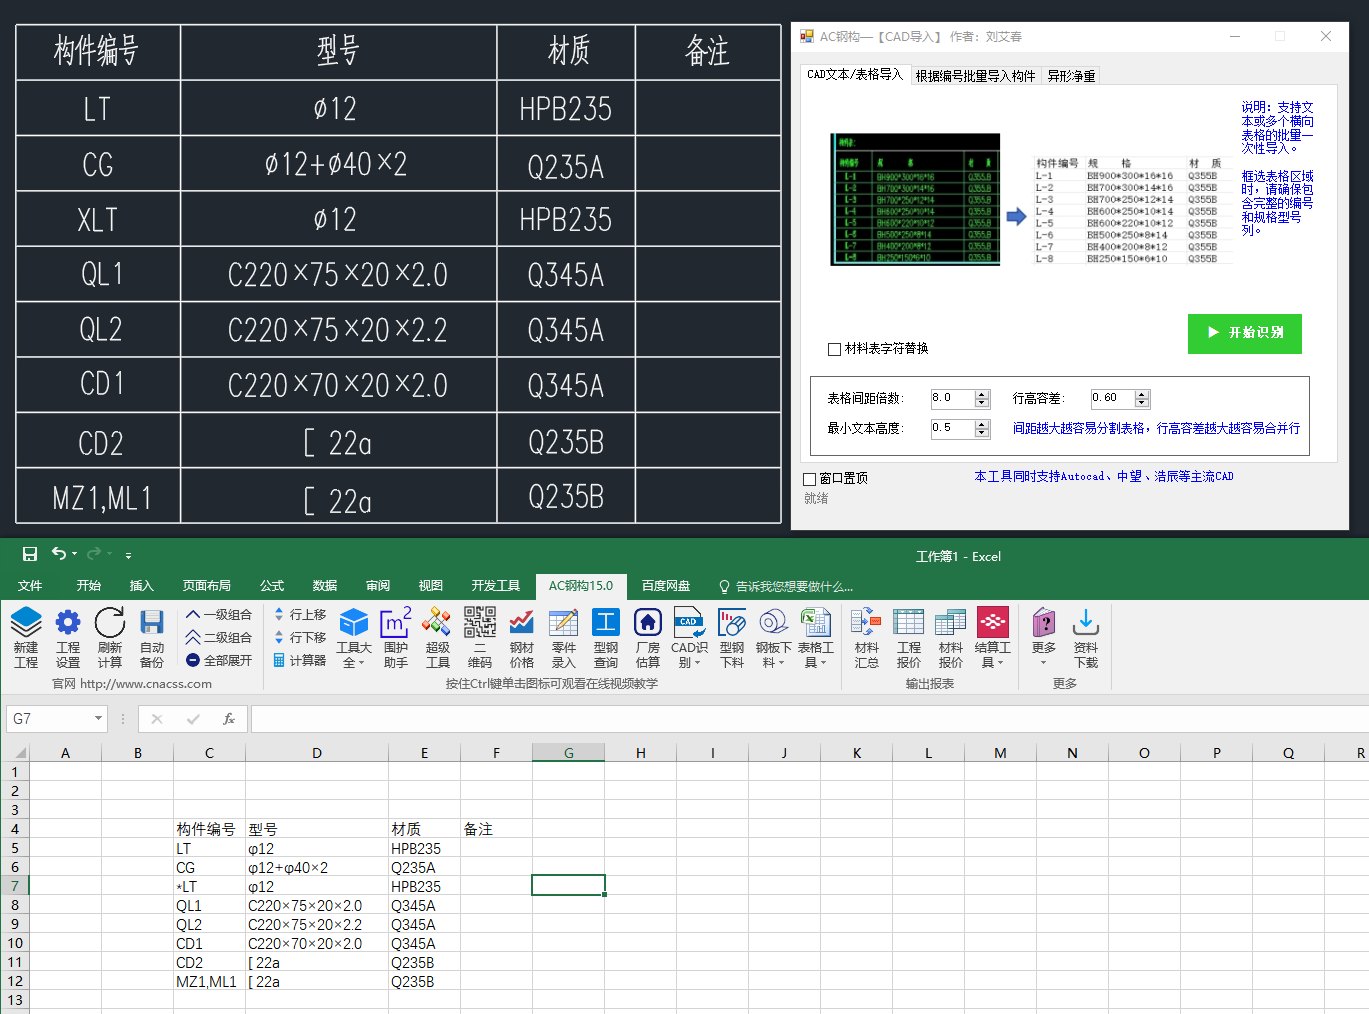Viewport: 1369px width, 1014px height.
Task: Click the 二维码 QR code icon
Action: click(x=480, y=623)
